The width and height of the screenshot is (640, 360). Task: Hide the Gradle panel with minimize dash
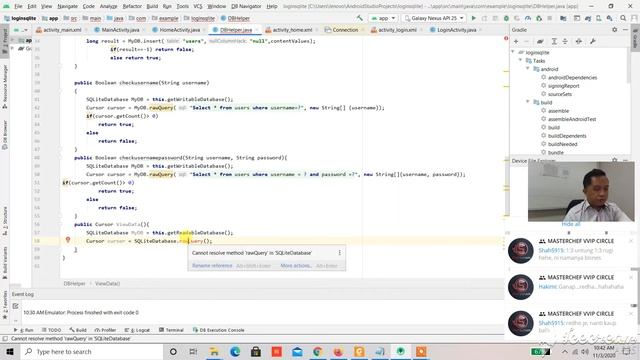coord(625,30)
